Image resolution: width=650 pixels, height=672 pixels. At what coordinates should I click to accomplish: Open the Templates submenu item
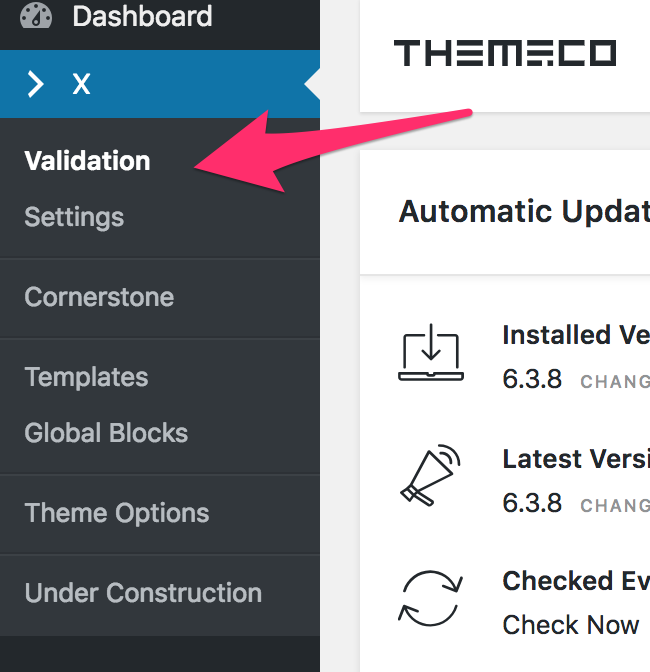click(86, 377)
